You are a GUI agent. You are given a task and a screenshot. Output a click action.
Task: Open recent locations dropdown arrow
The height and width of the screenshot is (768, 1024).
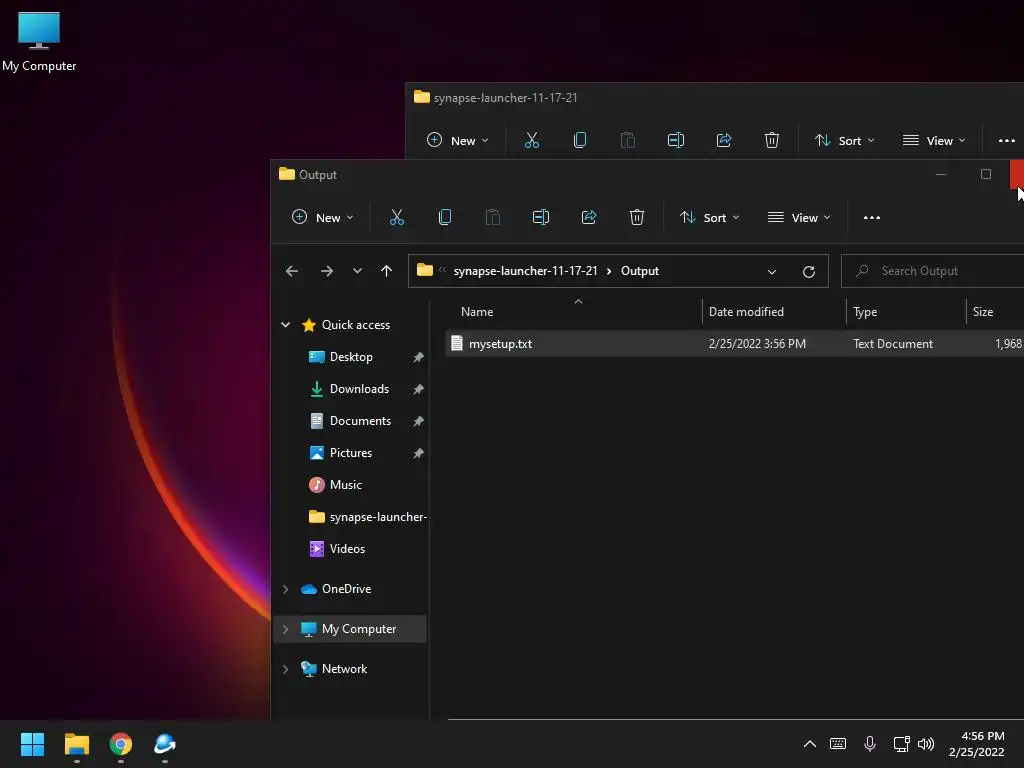(357, 271)
